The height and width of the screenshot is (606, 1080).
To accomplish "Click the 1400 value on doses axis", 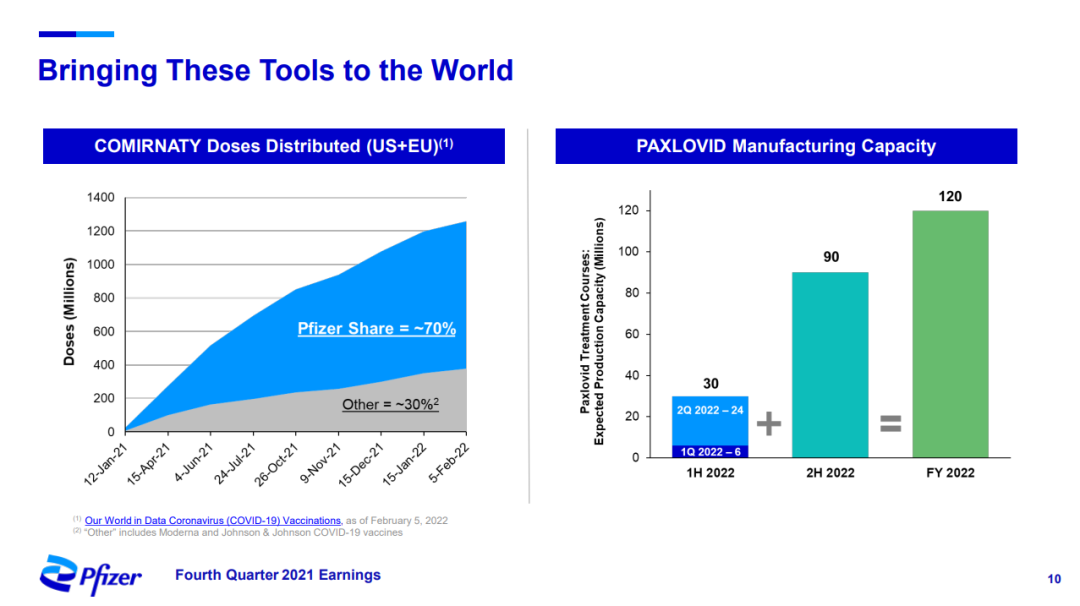I will pyautogui.click(x=101, y=198).
